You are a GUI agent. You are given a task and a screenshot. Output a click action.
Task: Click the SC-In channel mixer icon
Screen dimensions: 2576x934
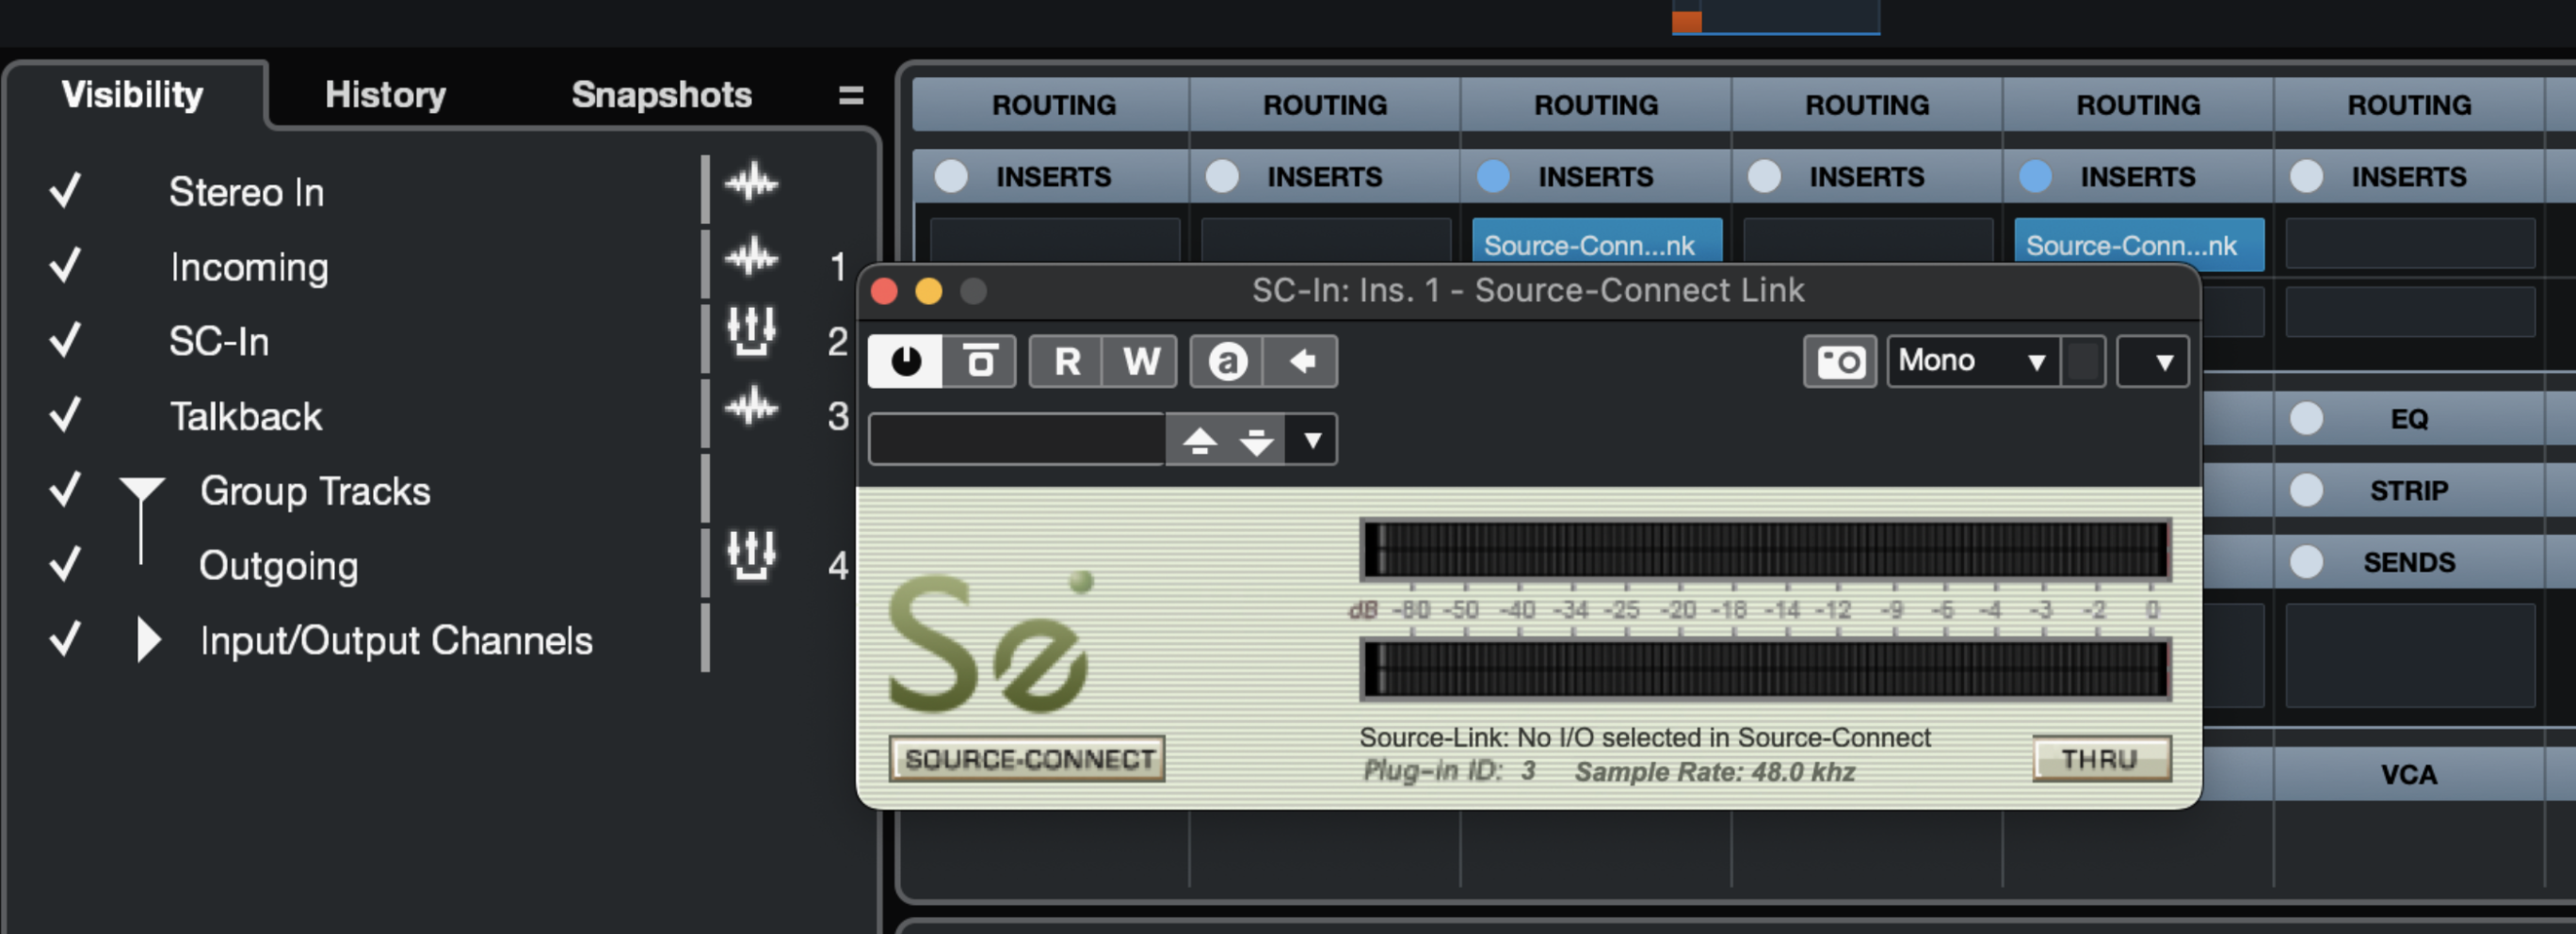click(x=750, y=331)
